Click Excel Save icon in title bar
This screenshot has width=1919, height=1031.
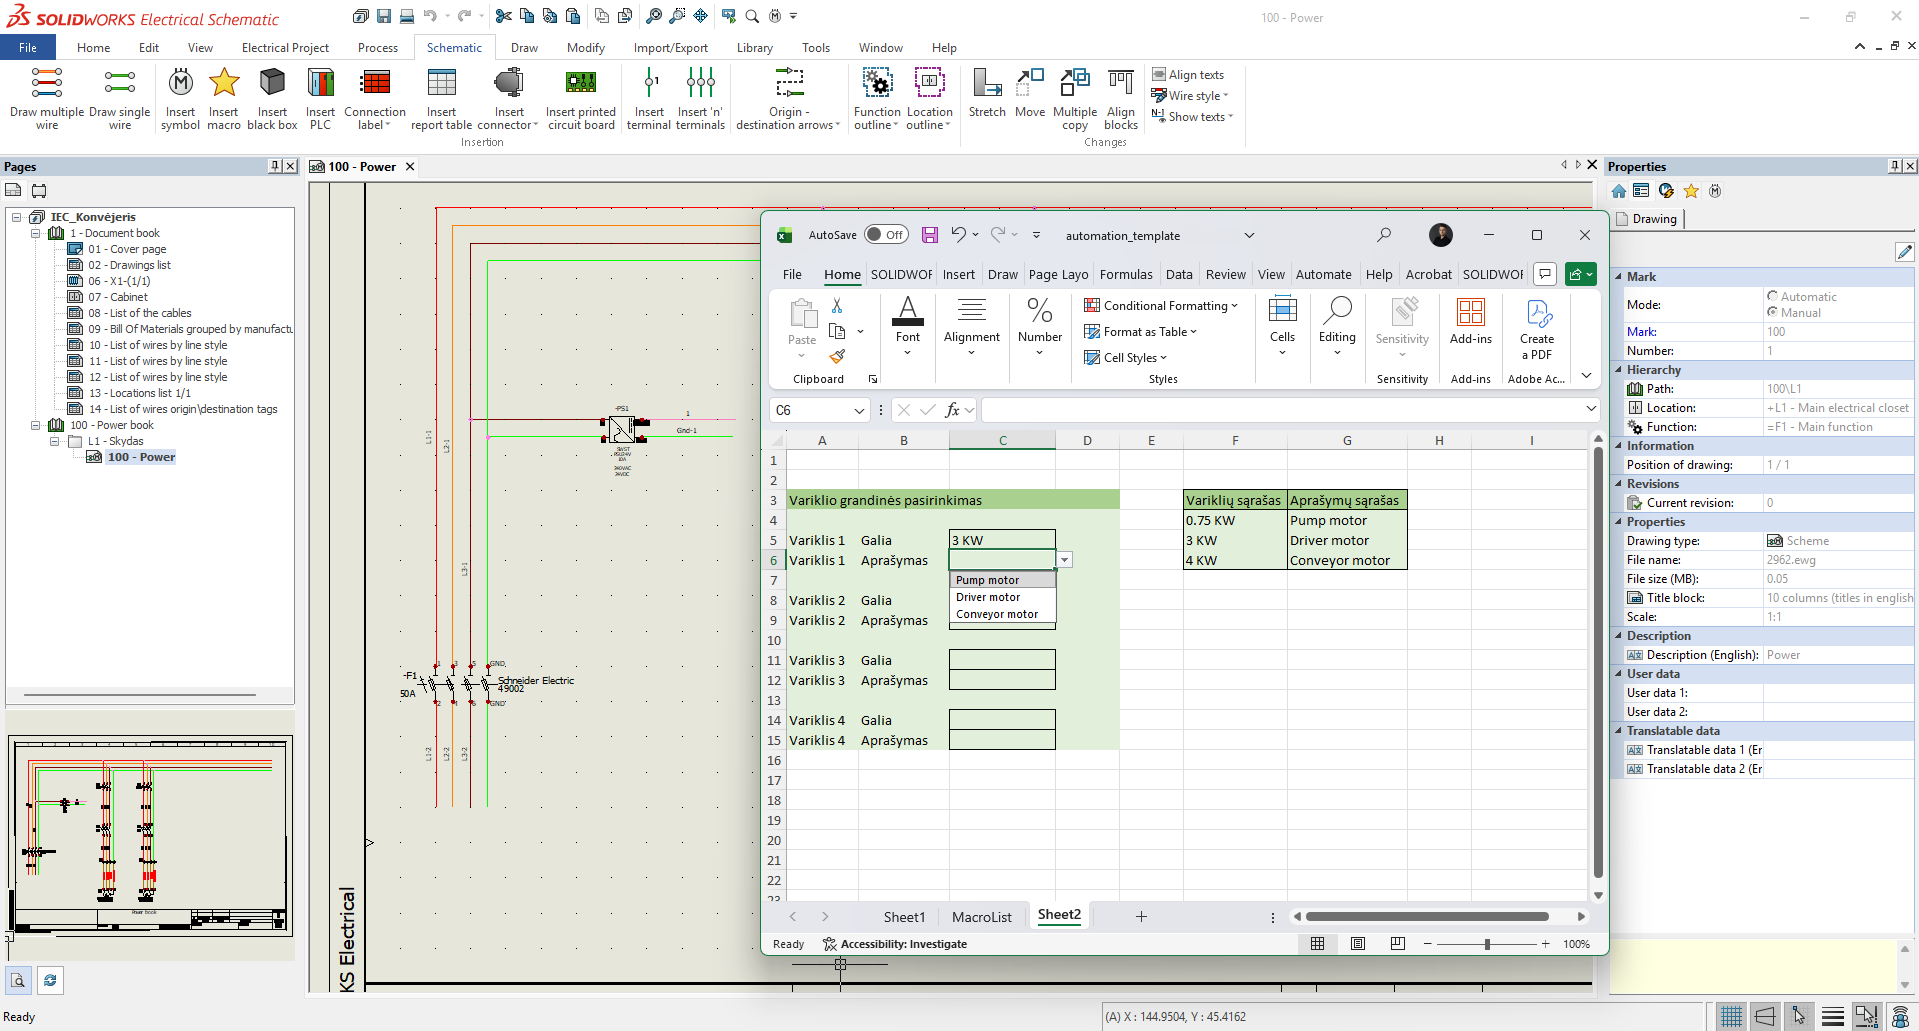[x=930, y=235]
